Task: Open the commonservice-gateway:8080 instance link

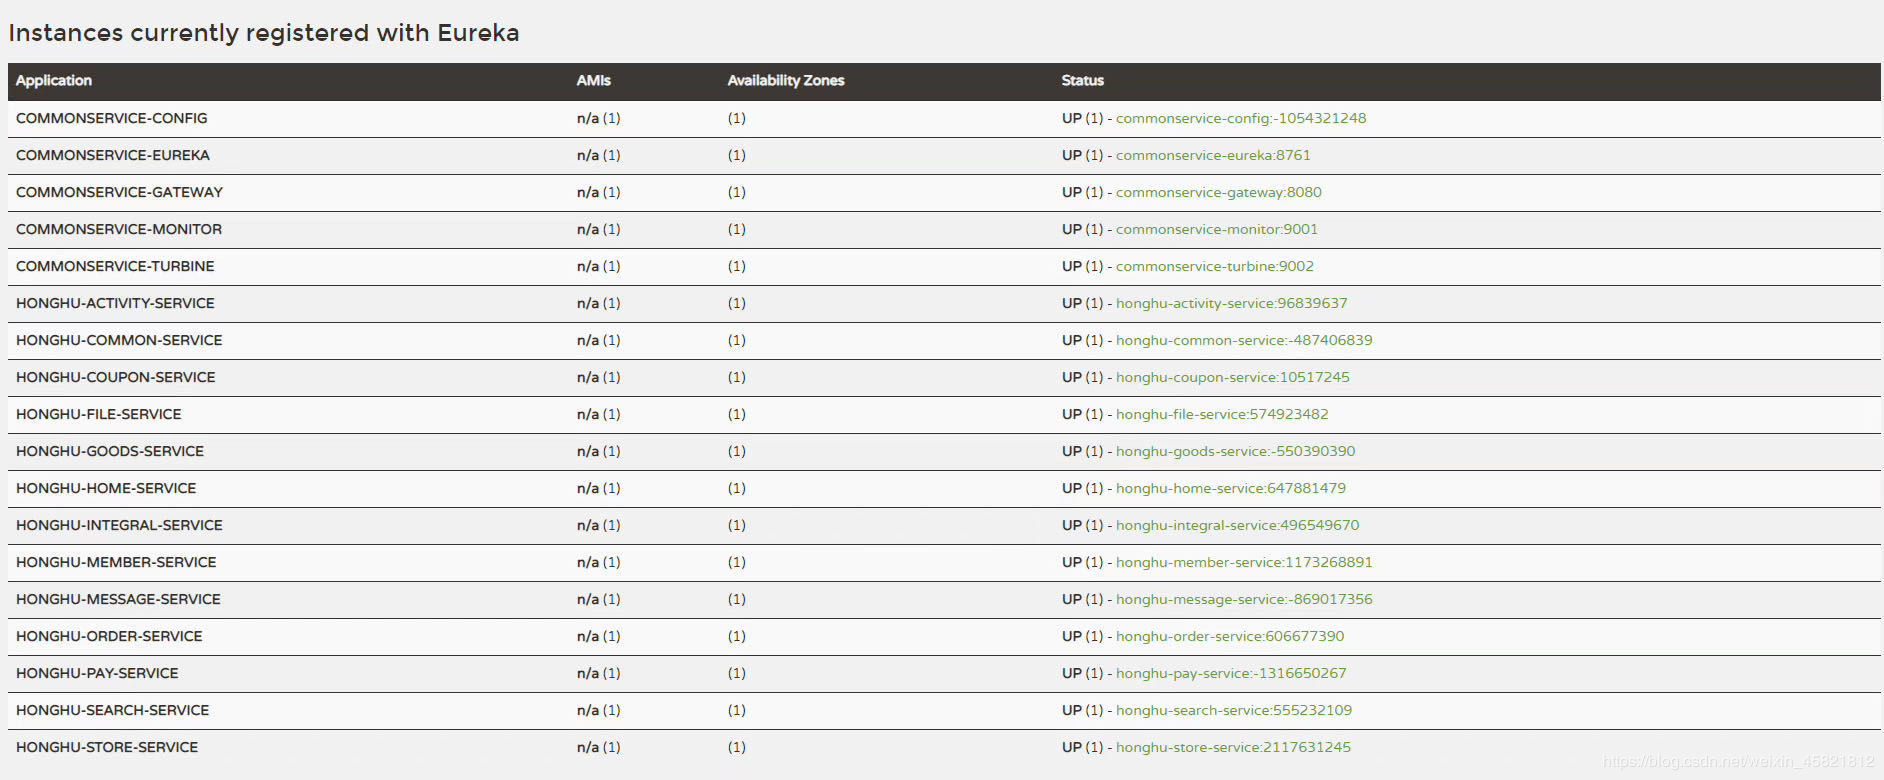Action: click(x=1218, y=192)
